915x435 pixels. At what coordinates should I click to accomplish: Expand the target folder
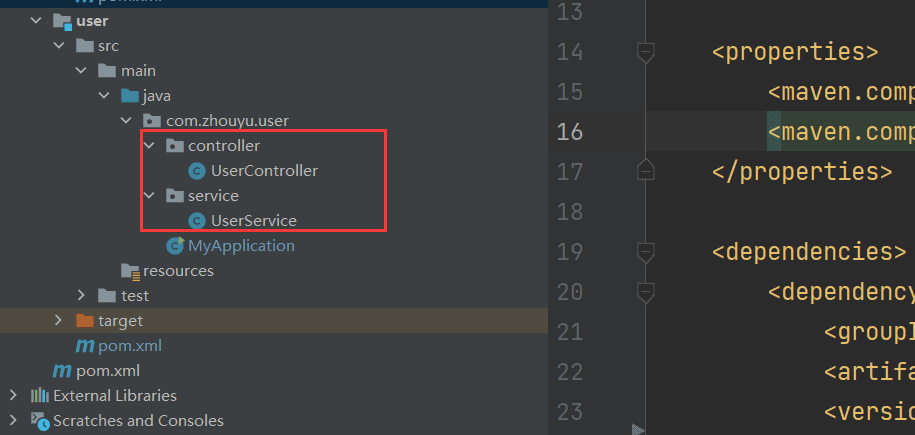point(58,320)
